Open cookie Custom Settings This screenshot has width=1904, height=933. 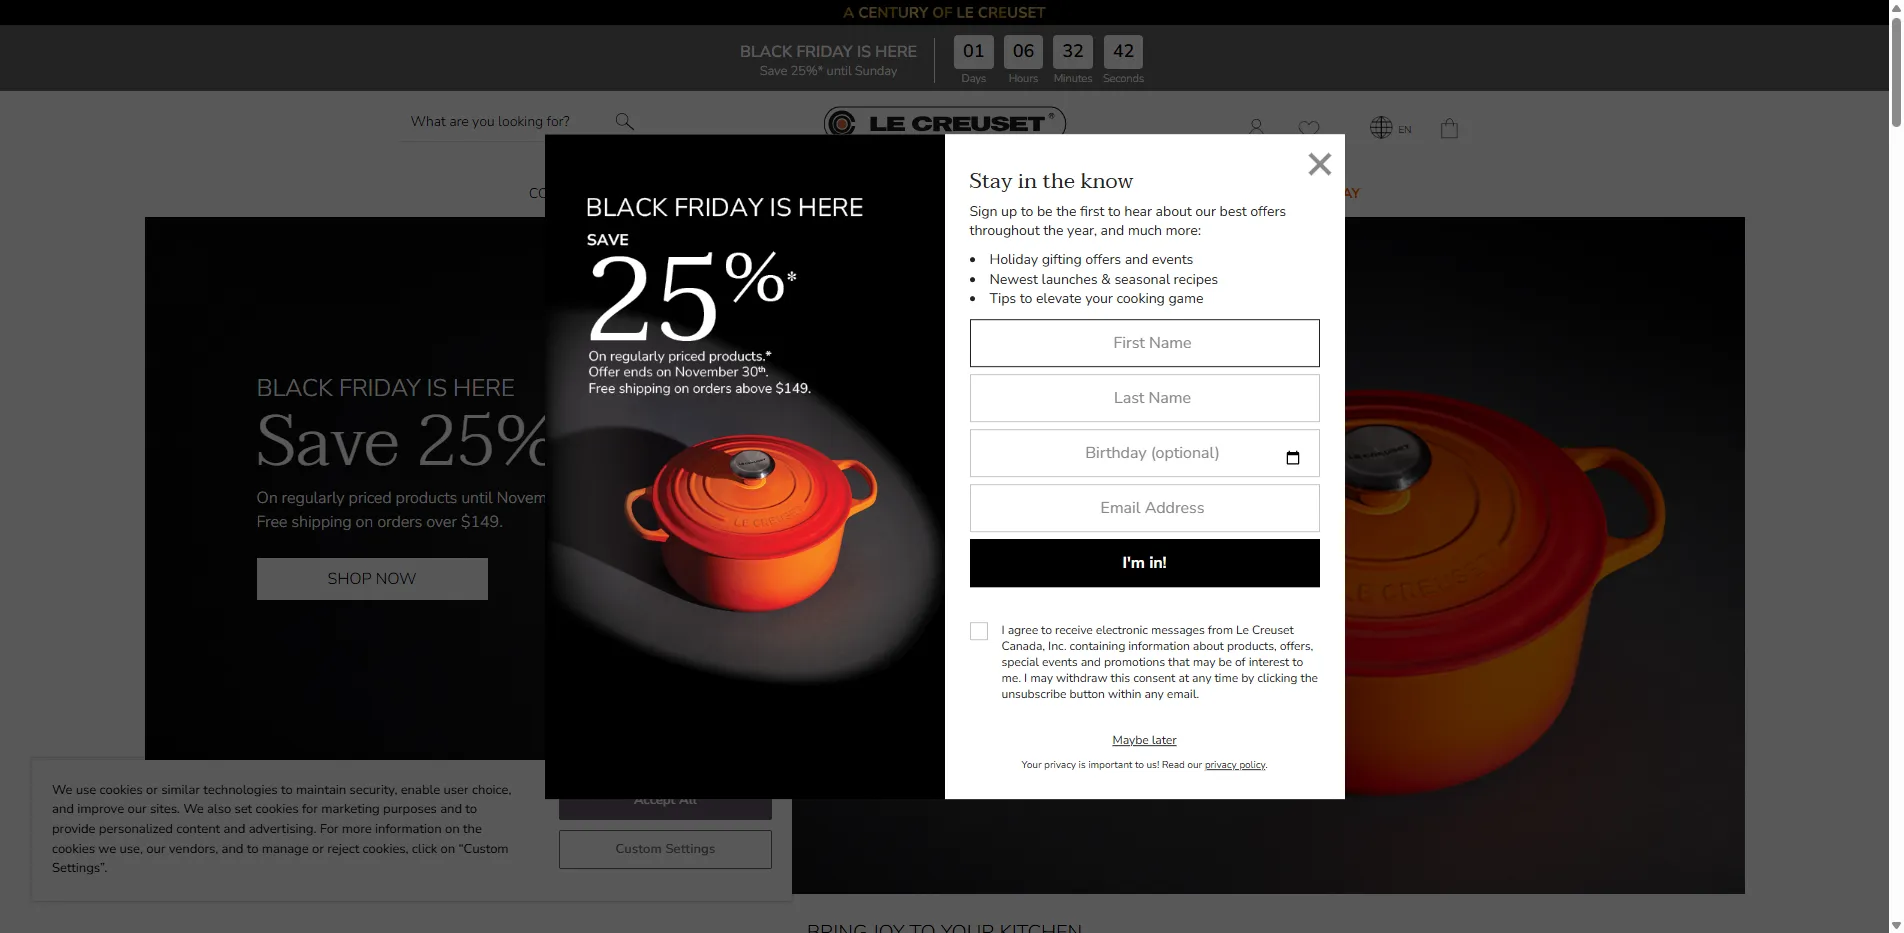665,849
